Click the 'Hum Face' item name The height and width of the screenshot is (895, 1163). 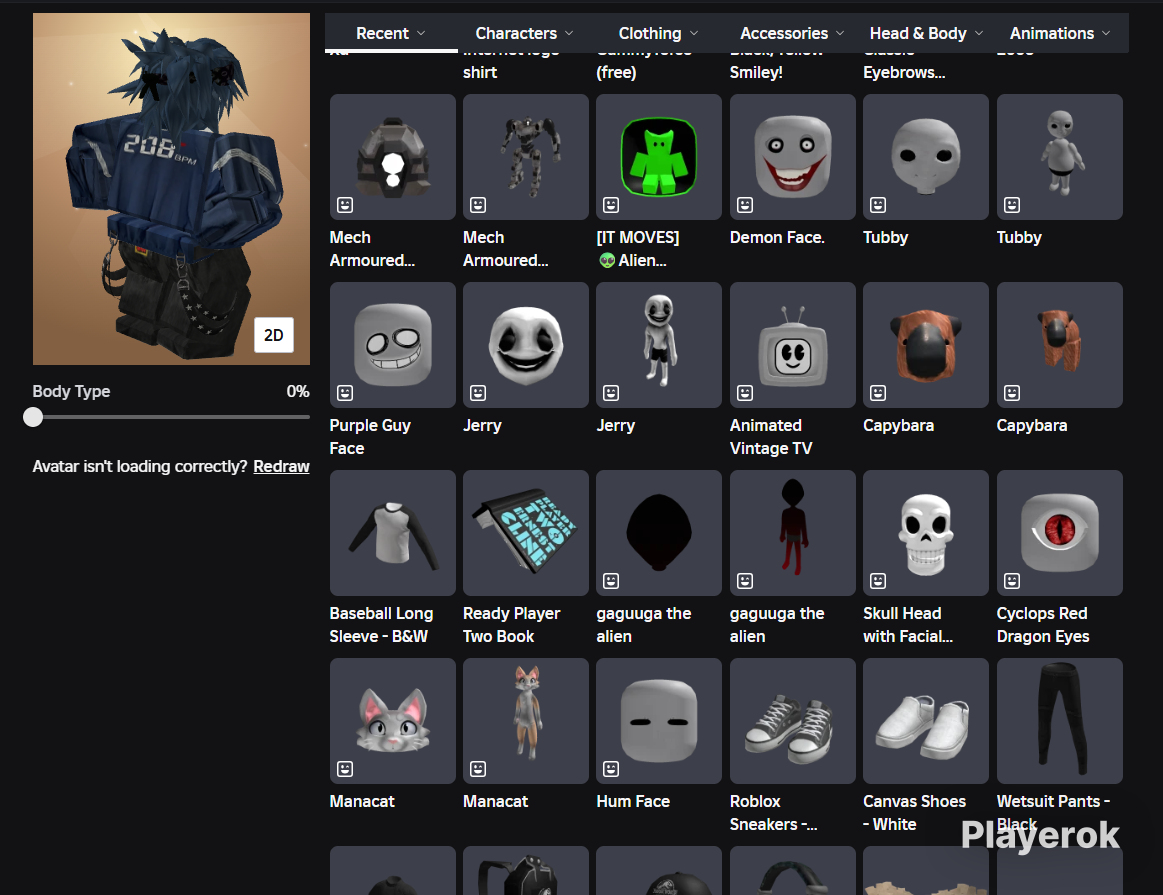(633, 802)
